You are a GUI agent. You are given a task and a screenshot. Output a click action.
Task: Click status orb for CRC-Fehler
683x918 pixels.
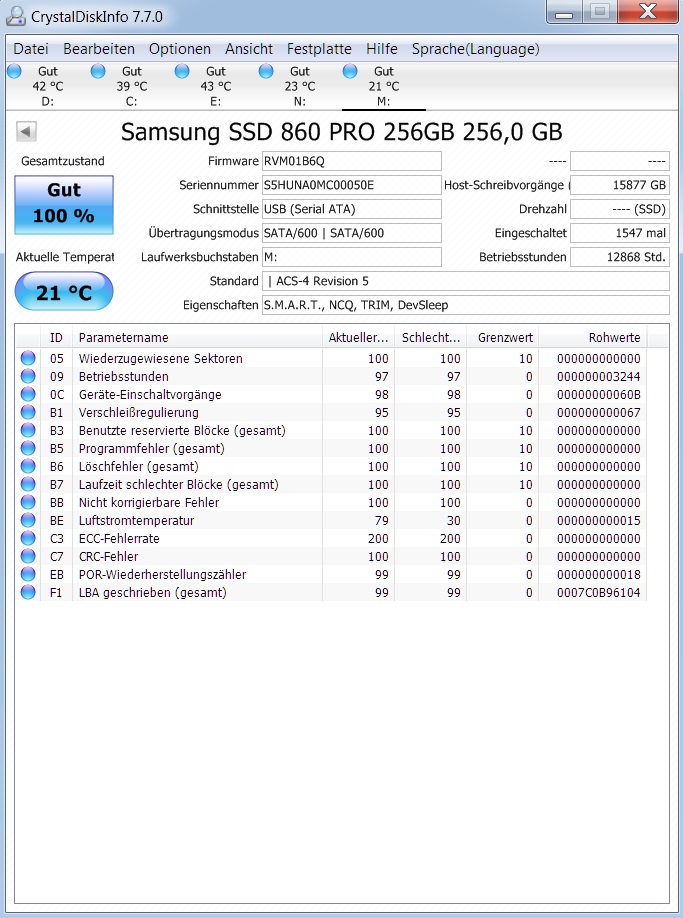[x=28, y=556]
